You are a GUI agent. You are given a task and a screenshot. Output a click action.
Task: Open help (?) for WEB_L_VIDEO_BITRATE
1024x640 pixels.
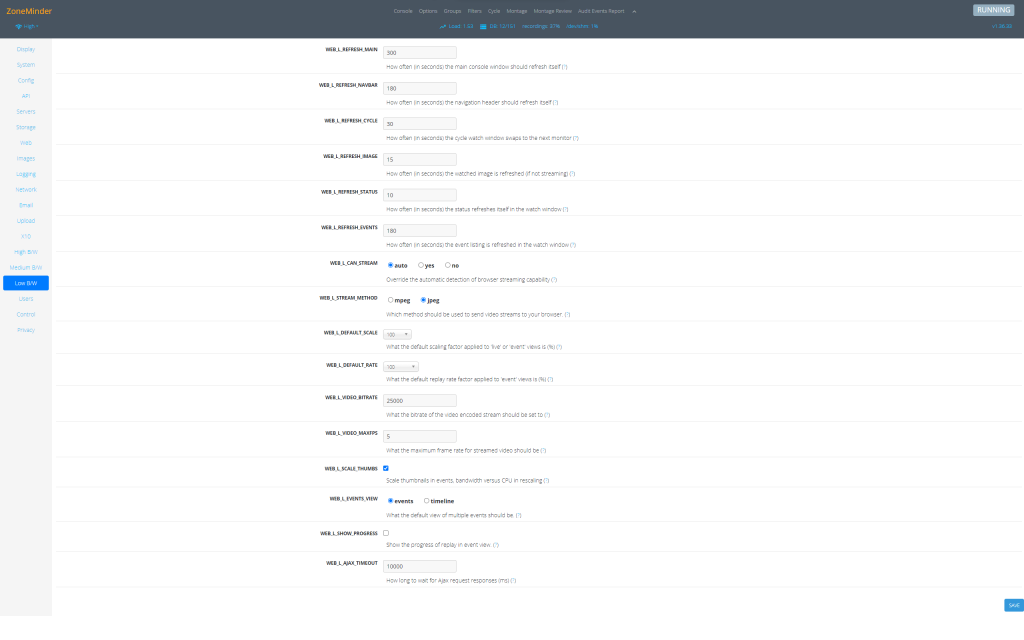point(547,414)
